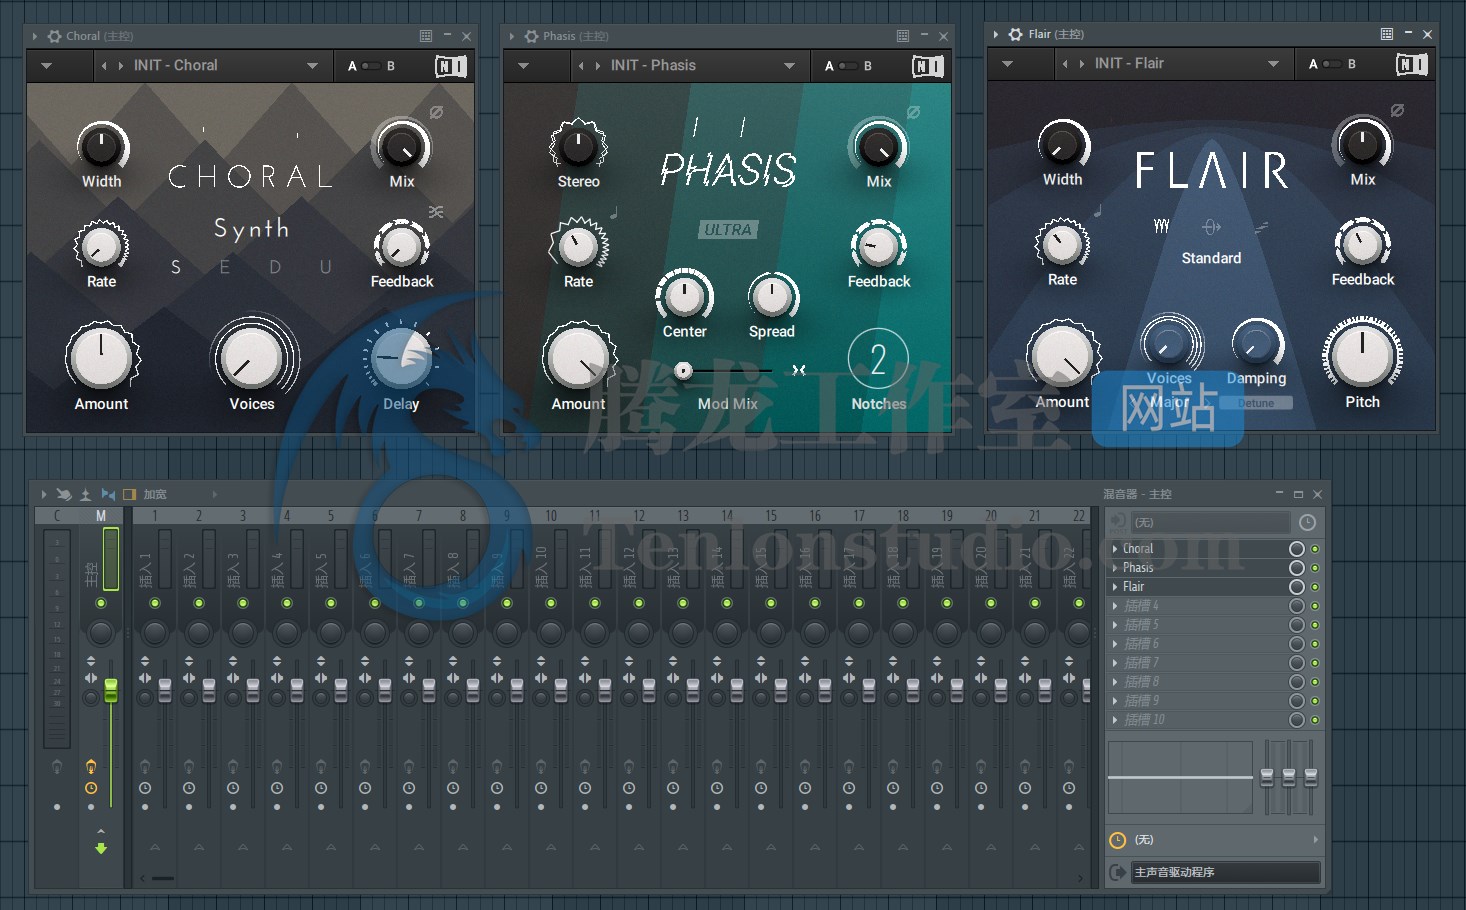Click note sync icon beside Flair Rate
Image resolution: width=1466 pixels, height=910 pixels.
tap(1098, 210)
